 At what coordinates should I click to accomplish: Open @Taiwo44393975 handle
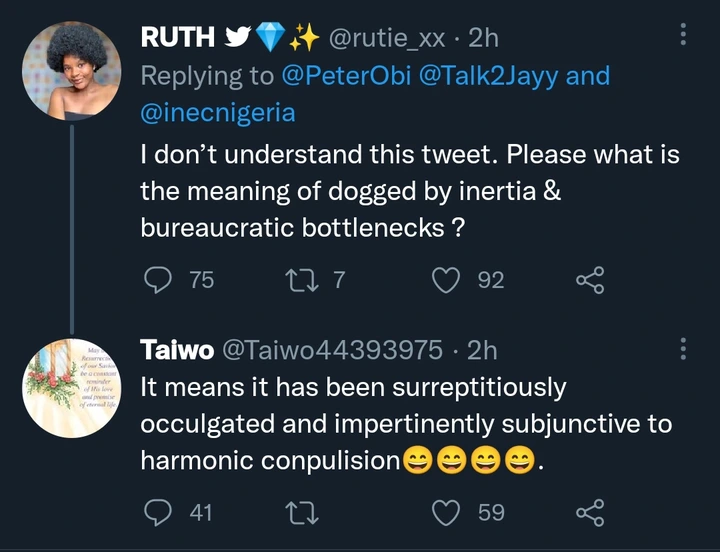pos(328,349)
